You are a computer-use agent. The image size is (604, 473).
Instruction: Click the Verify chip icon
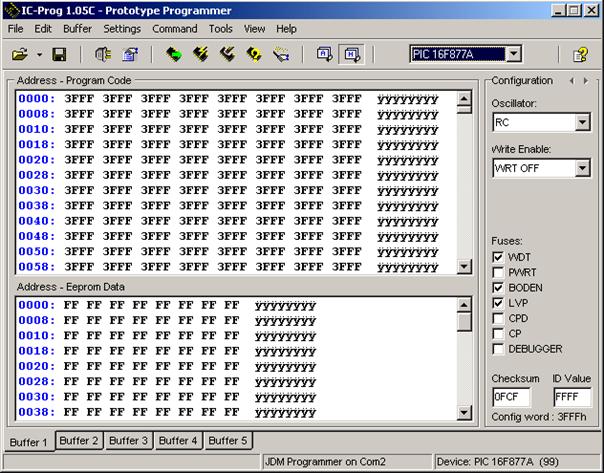[254, 54]
